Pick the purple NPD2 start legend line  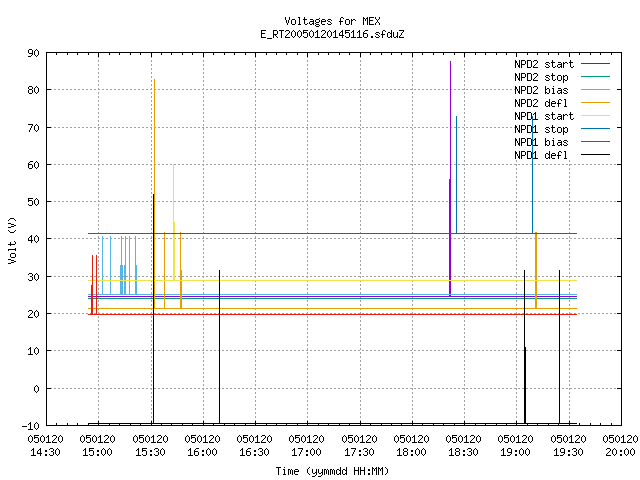[596, 64]
